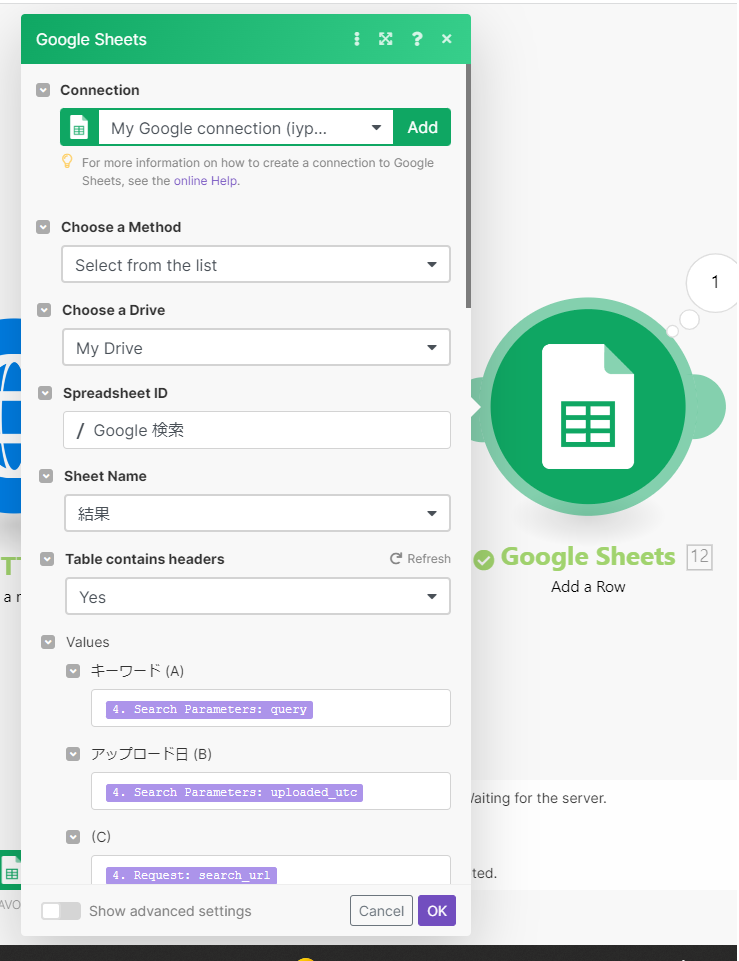The image size is (739, 961).
Task: Open the bubble showing 1 operation
Action: [x=713, y=282]
